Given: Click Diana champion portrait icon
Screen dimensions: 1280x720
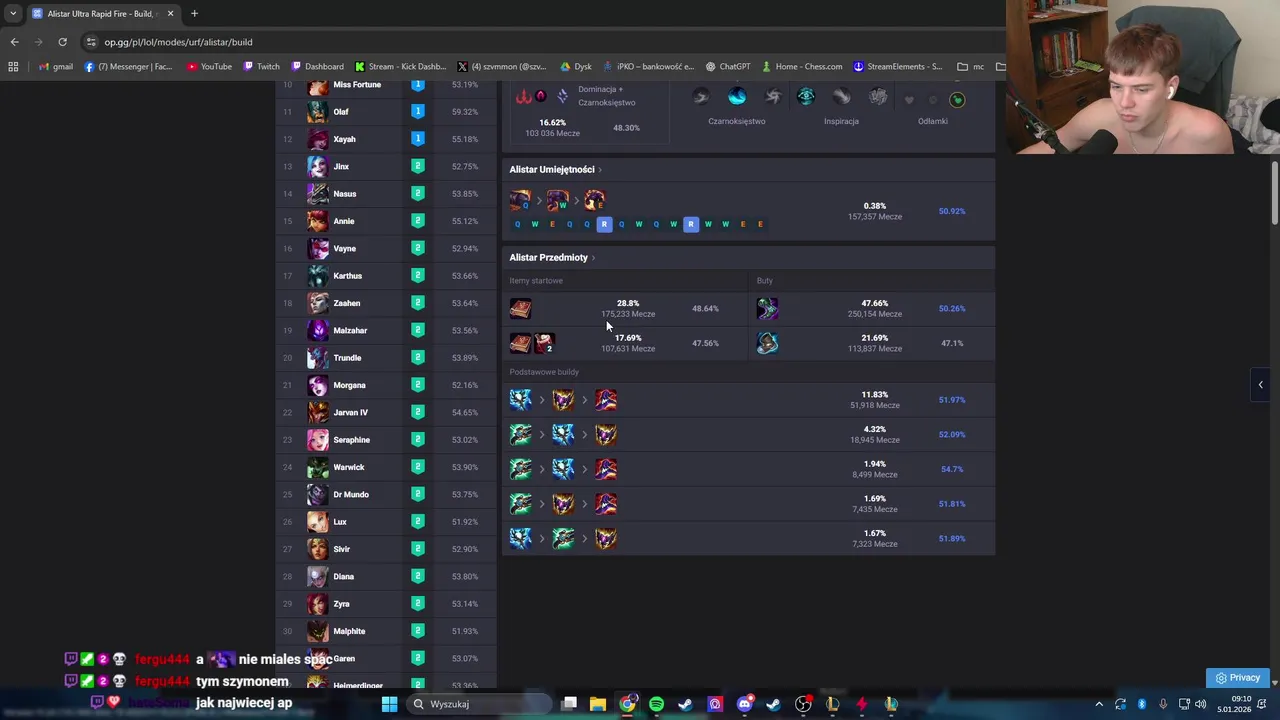Looking at the screenshot, I should click(317, 577).
